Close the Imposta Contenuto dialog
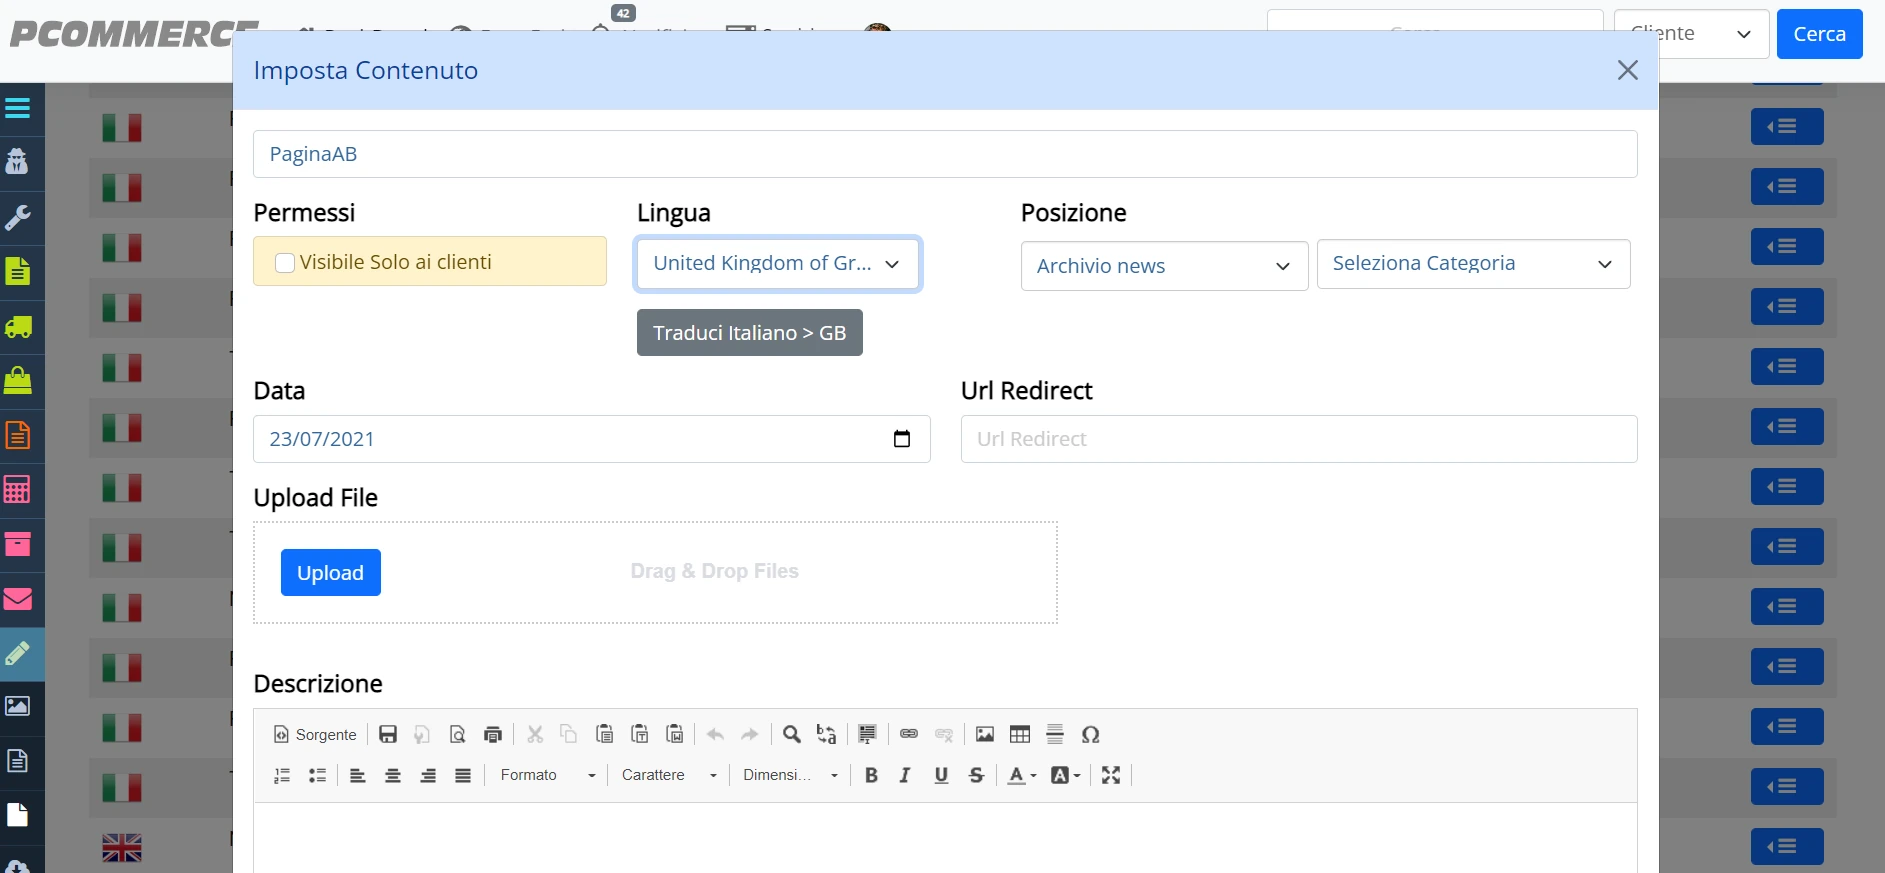1885x873 pixels. pyautogui.click(x=1628, y=70)
